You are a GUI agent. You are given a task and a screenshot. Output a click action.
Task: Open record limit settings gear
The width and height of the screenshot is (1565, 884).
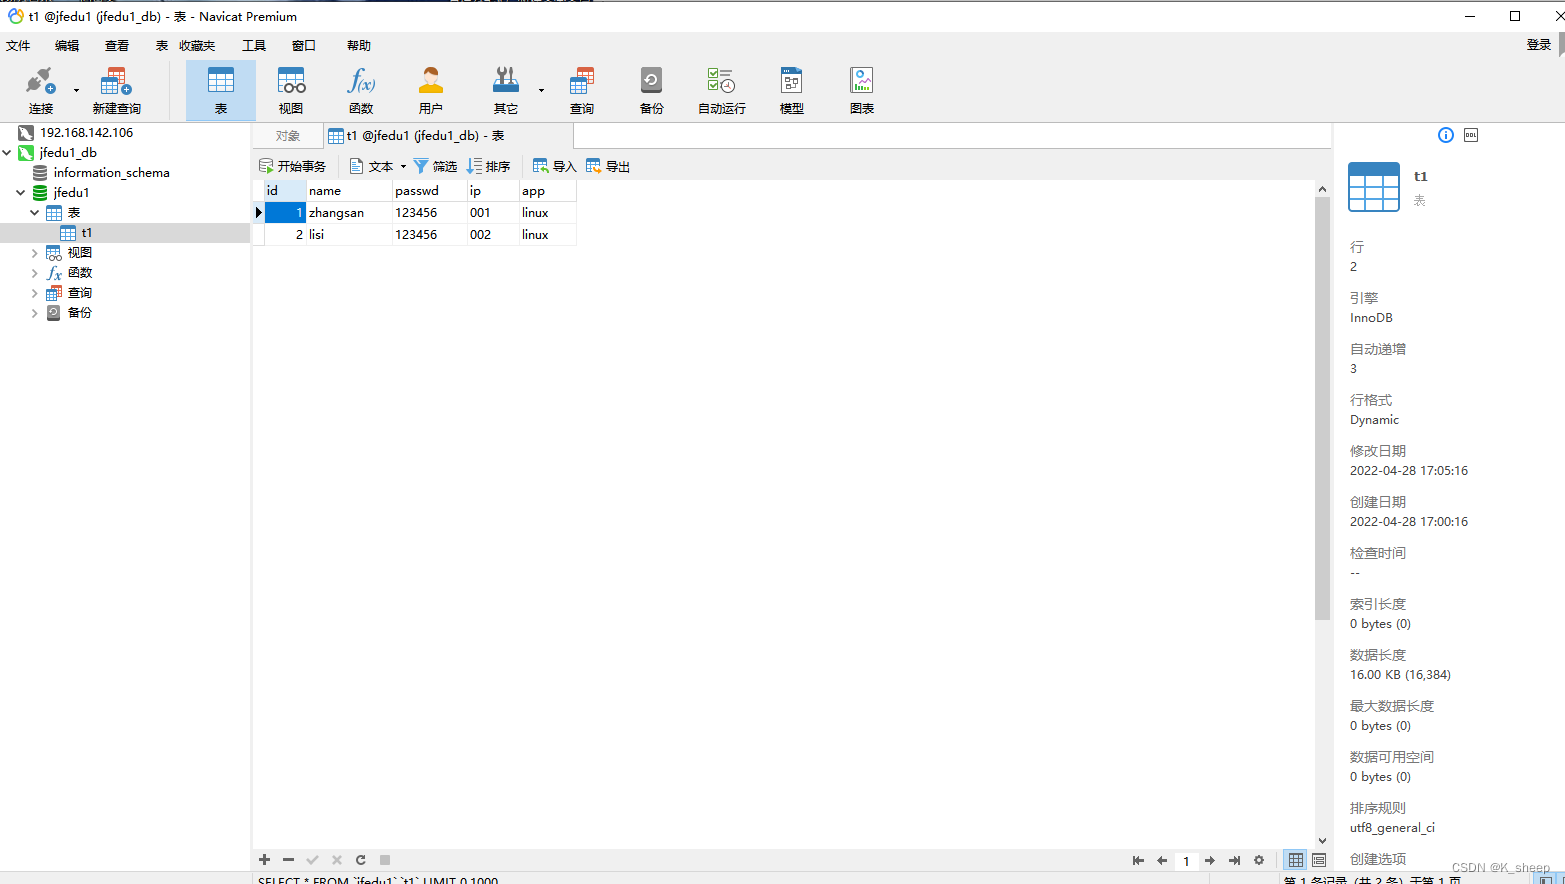[1259, 860]
